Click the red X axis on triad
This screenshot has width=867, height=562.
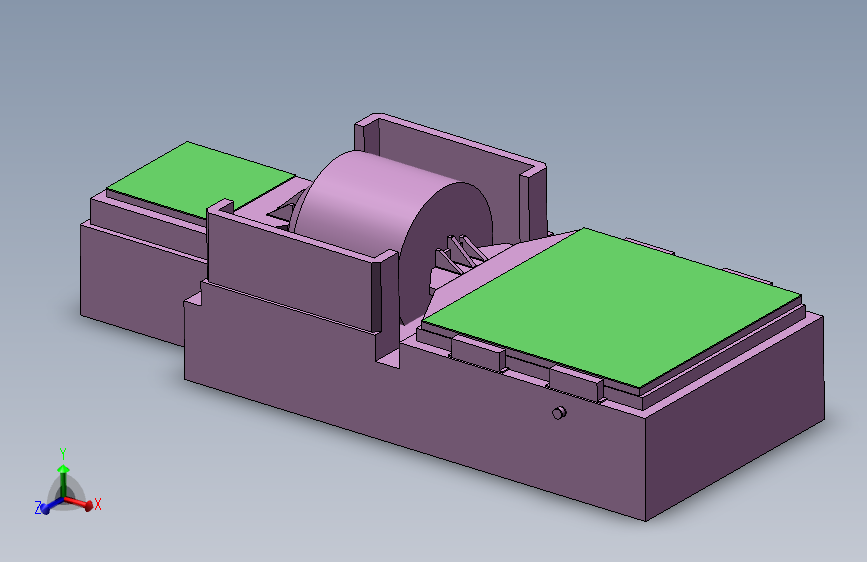point(80,503)
